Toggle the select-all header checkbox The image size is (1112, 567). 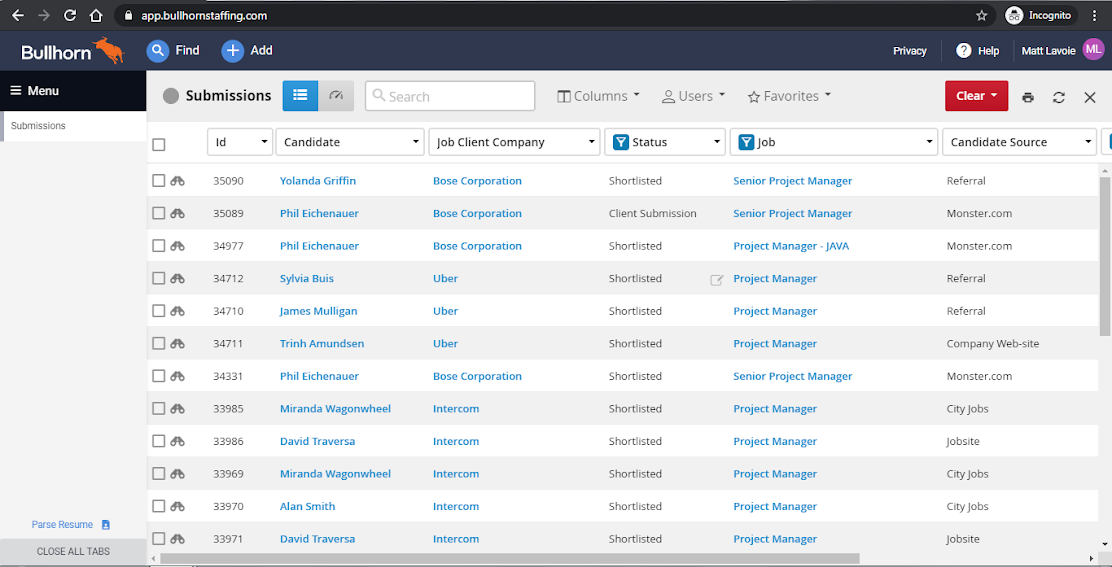point(158,145)
